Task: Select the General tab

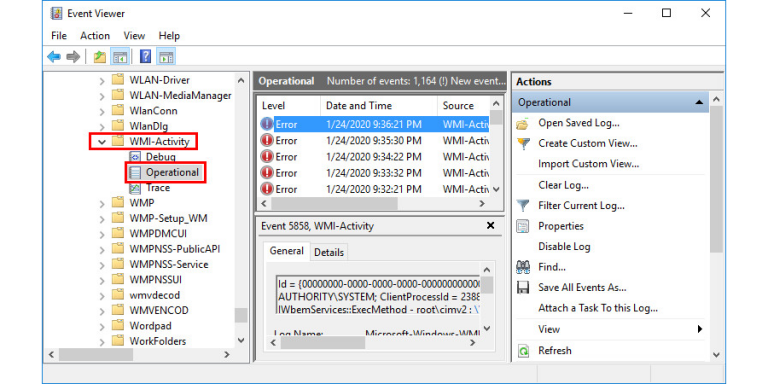Action: [x=287, y=251]
